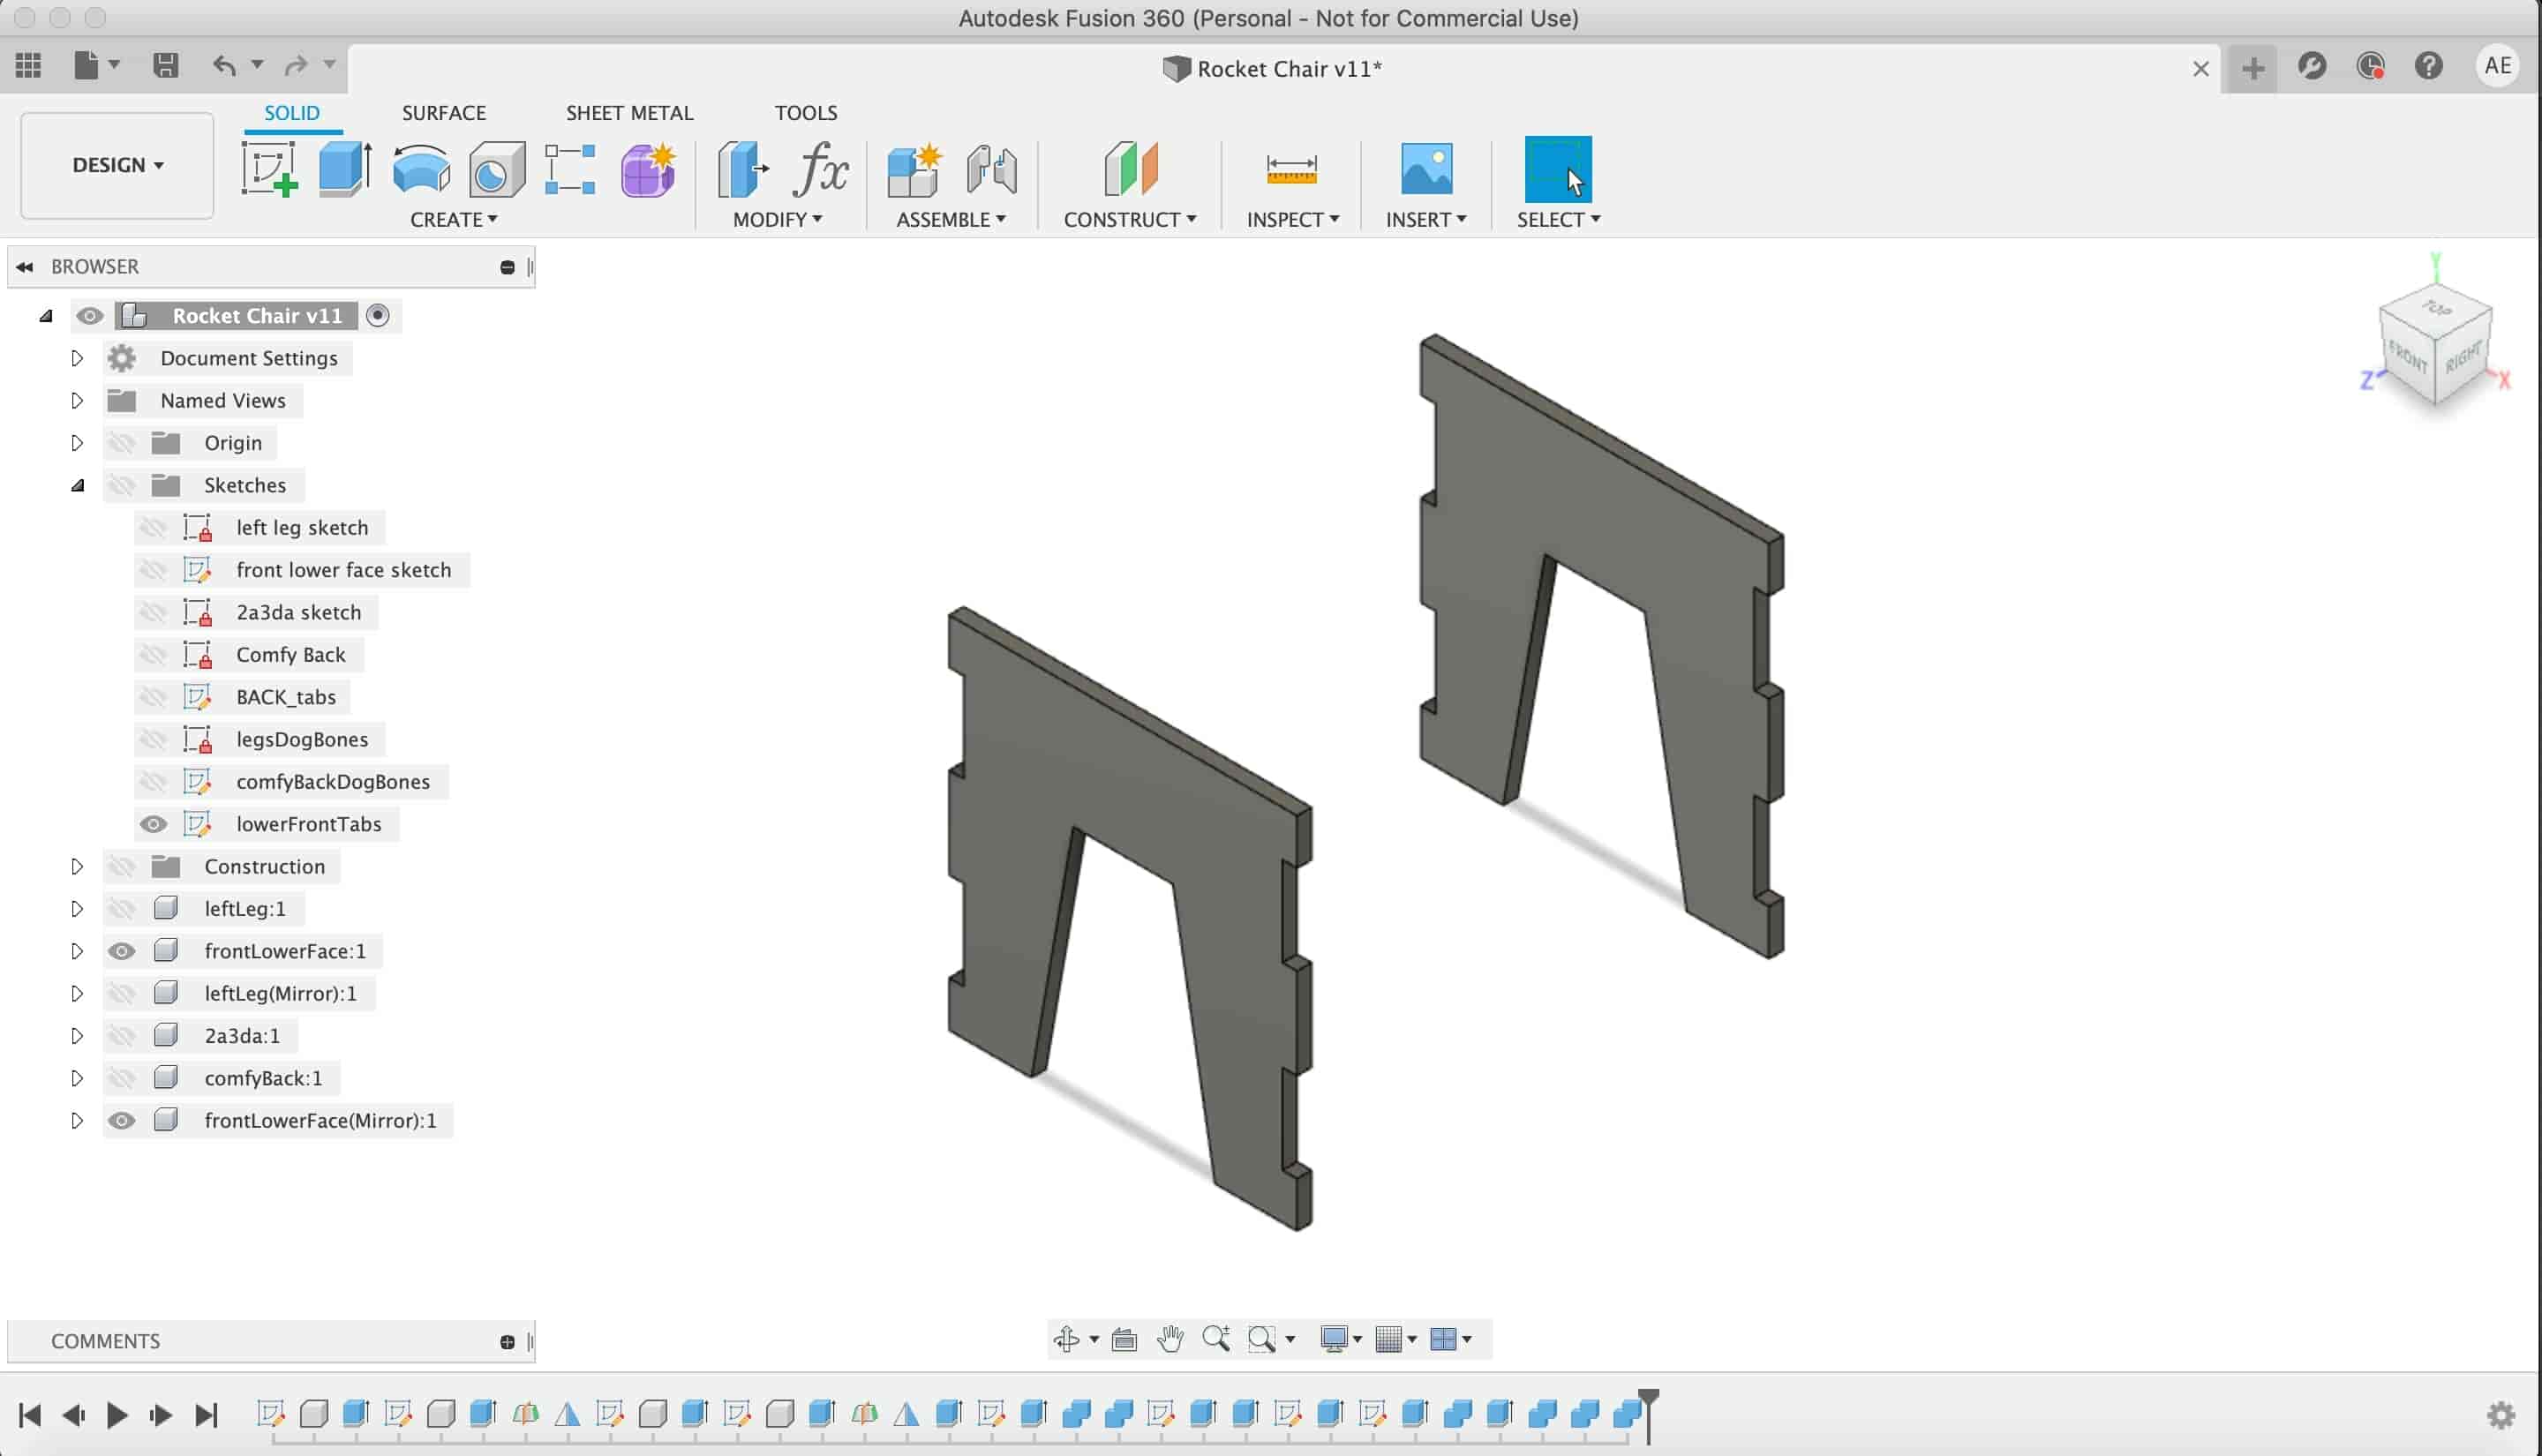Click the Orbit navigation icon
Screen dimensions: 2542x1456
click(1067, 1339)
